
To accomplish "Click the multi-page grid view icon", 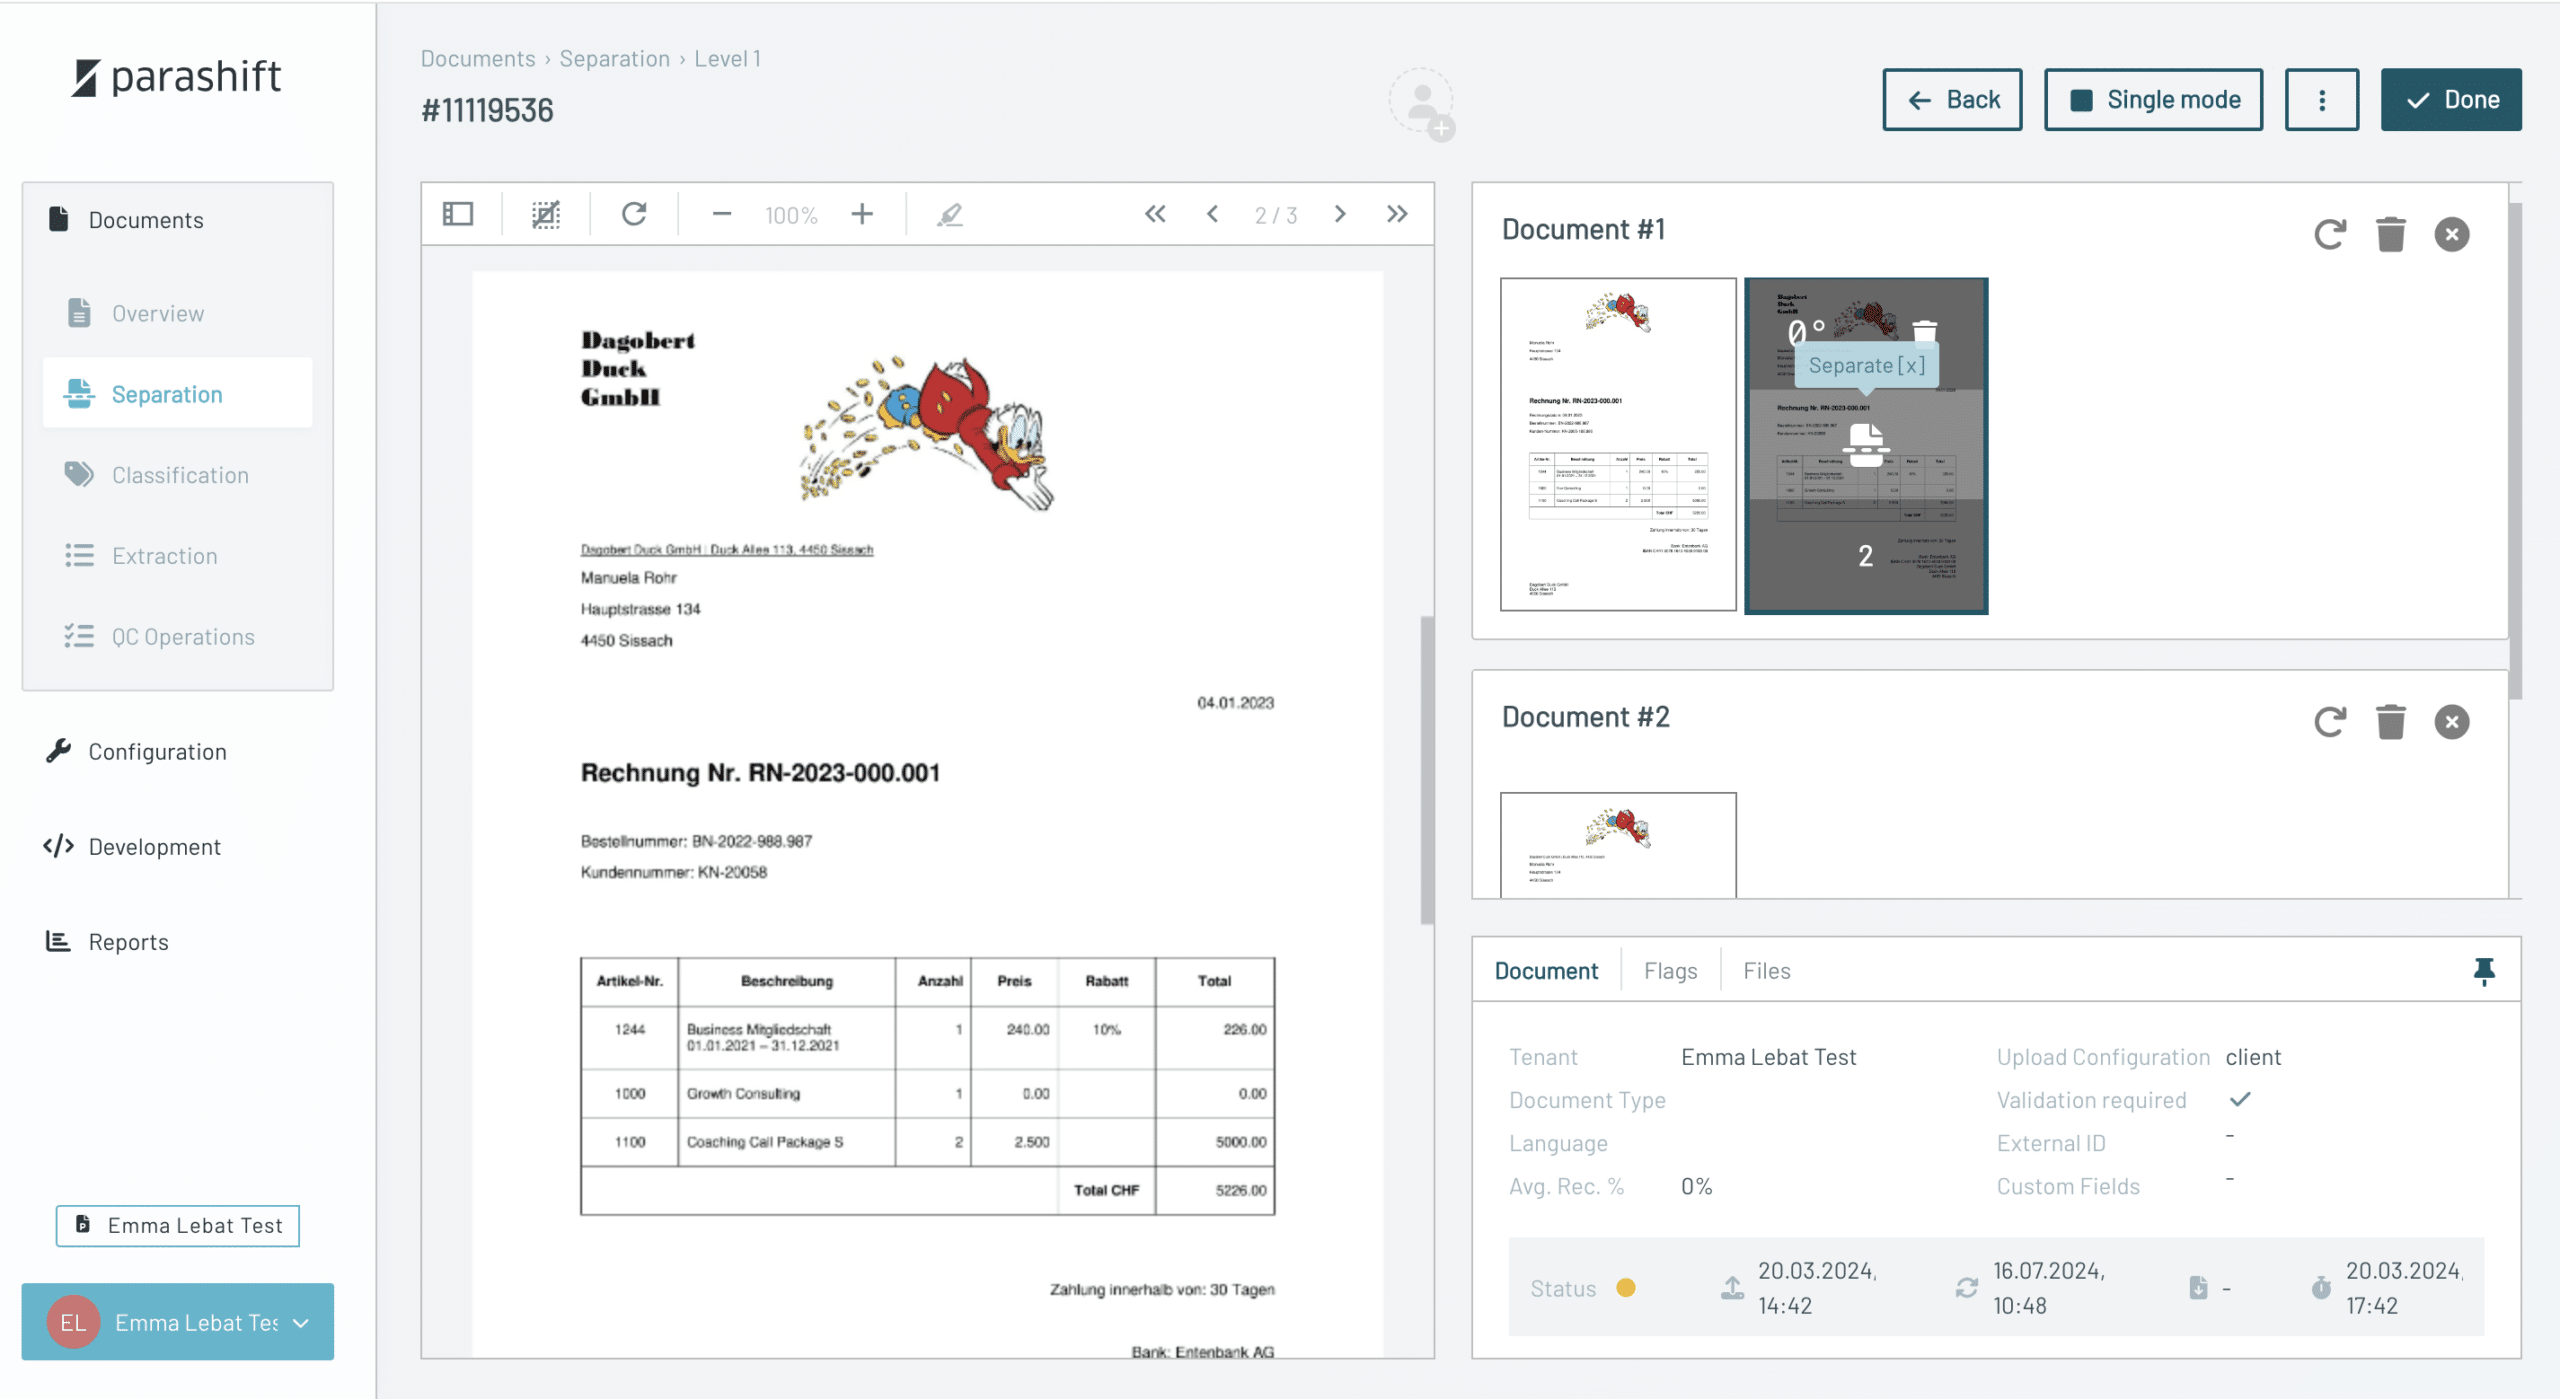I will [457, 214].
